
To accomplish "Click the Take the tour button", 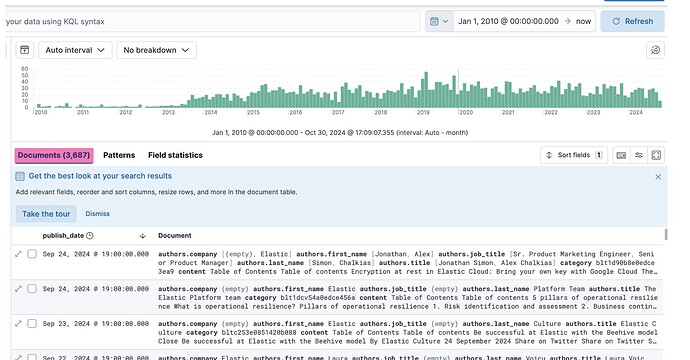I will click(x=46, y=214).
